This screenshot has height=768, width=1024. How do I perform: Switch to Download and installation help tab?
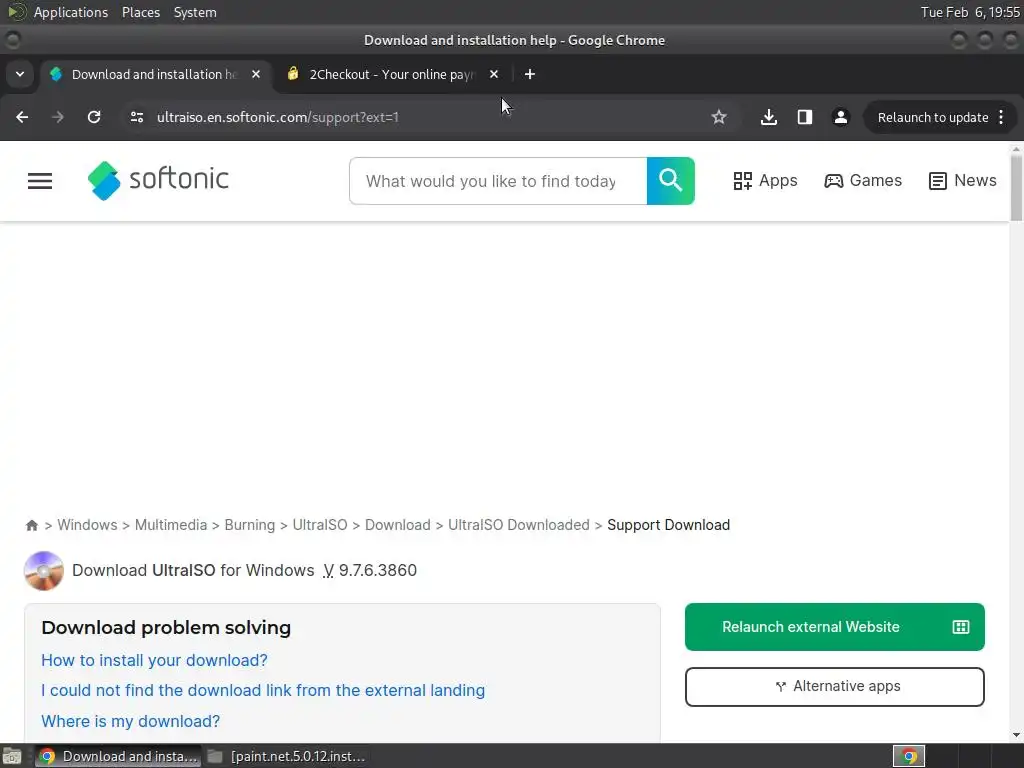tap(154, 74)
